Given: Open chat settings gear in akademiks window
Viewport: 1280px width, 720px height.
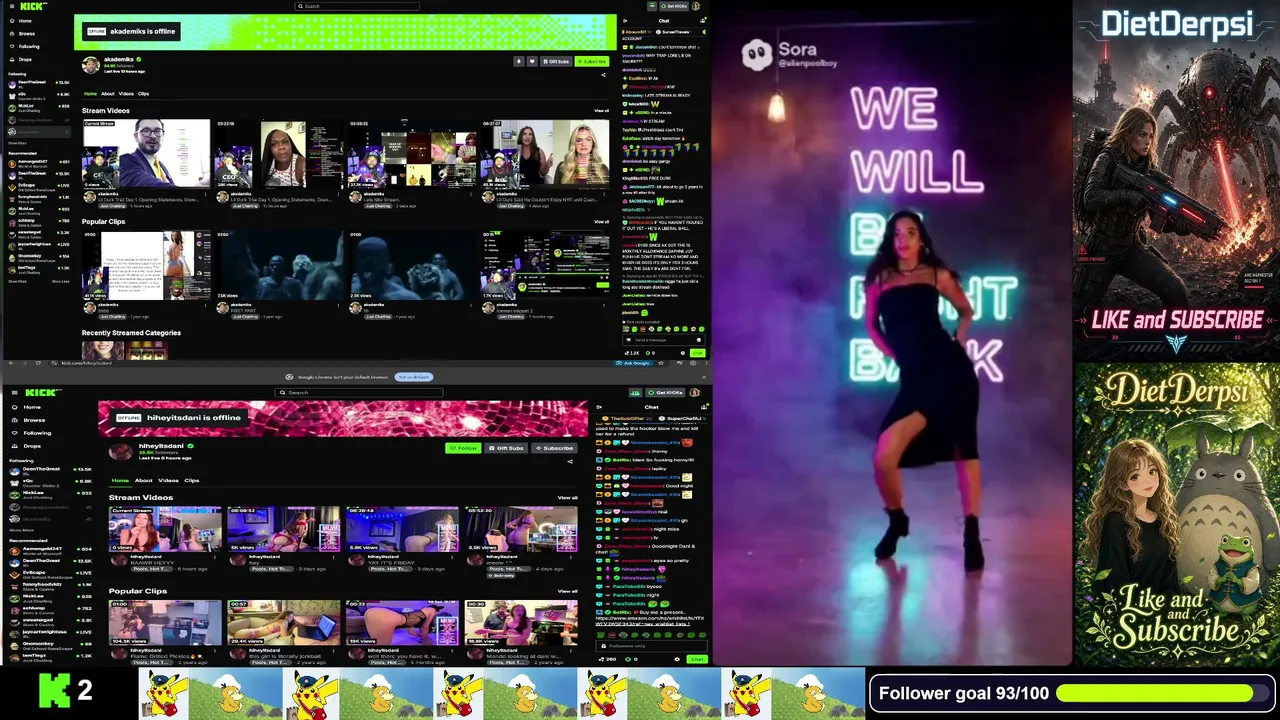Looking at the screenshot, I should (683, 353).
